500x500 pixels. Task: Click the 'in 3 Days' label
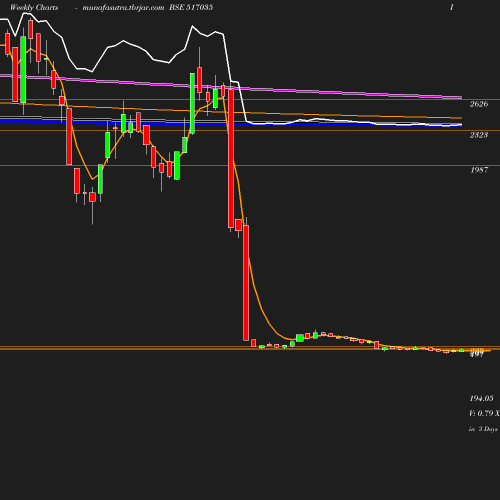click(483, 429)
